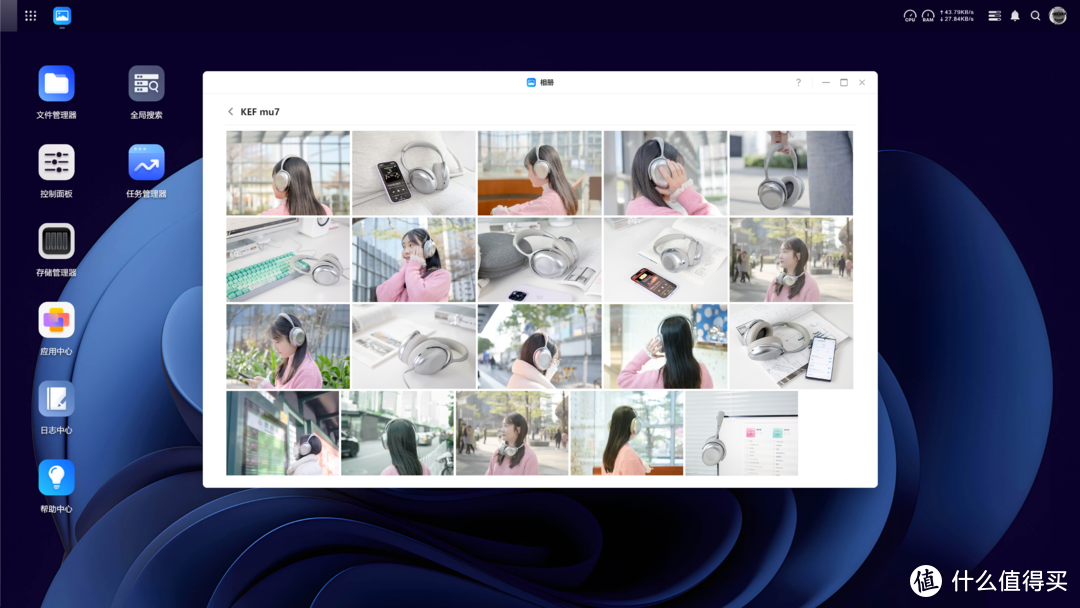The height and width of the screenshot is (608, 1080).
Task: Check the RAM usage gauge
Action: point(928,16)
